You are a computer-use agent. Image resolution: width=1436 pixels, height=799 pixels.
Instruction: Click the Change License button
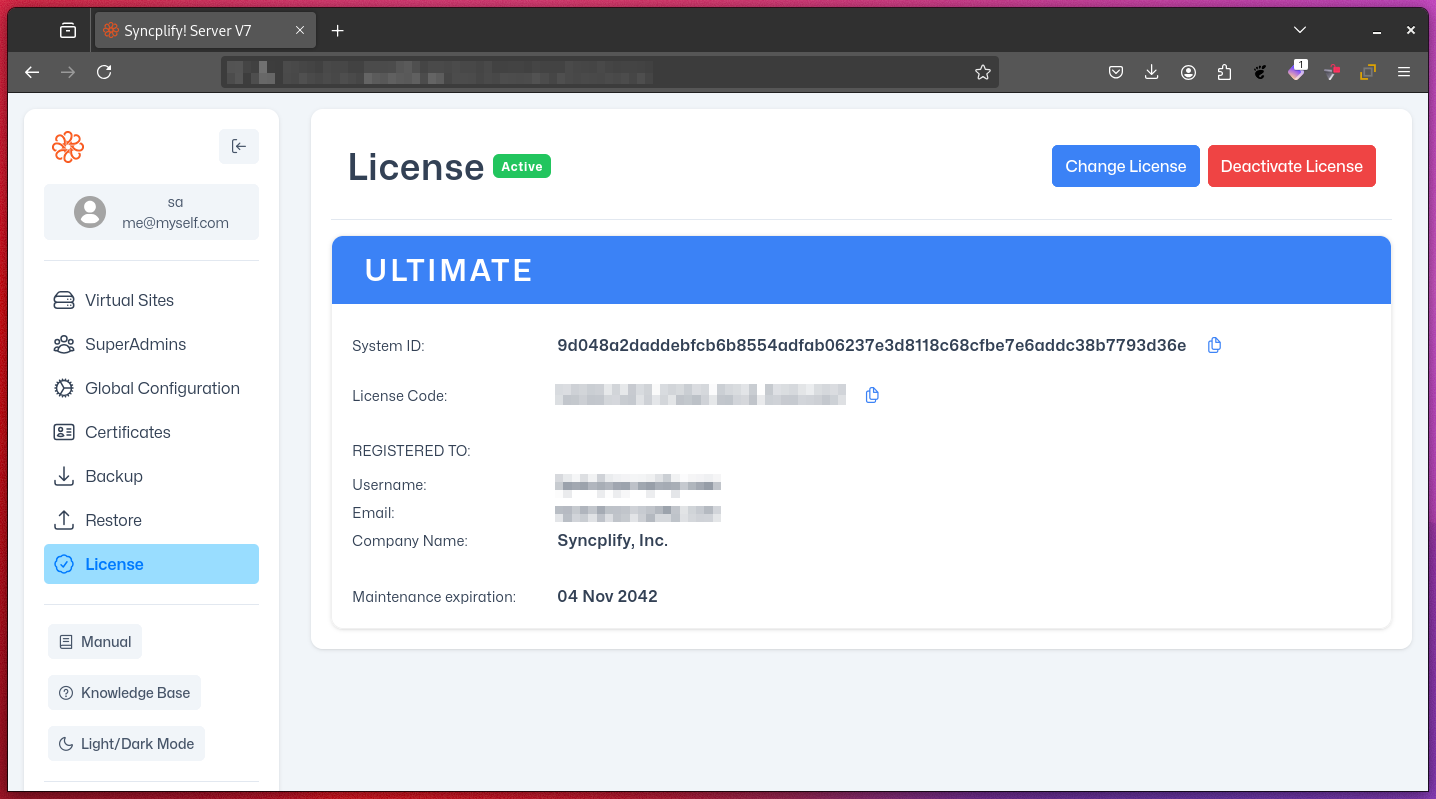click(x=1125, y=166)
